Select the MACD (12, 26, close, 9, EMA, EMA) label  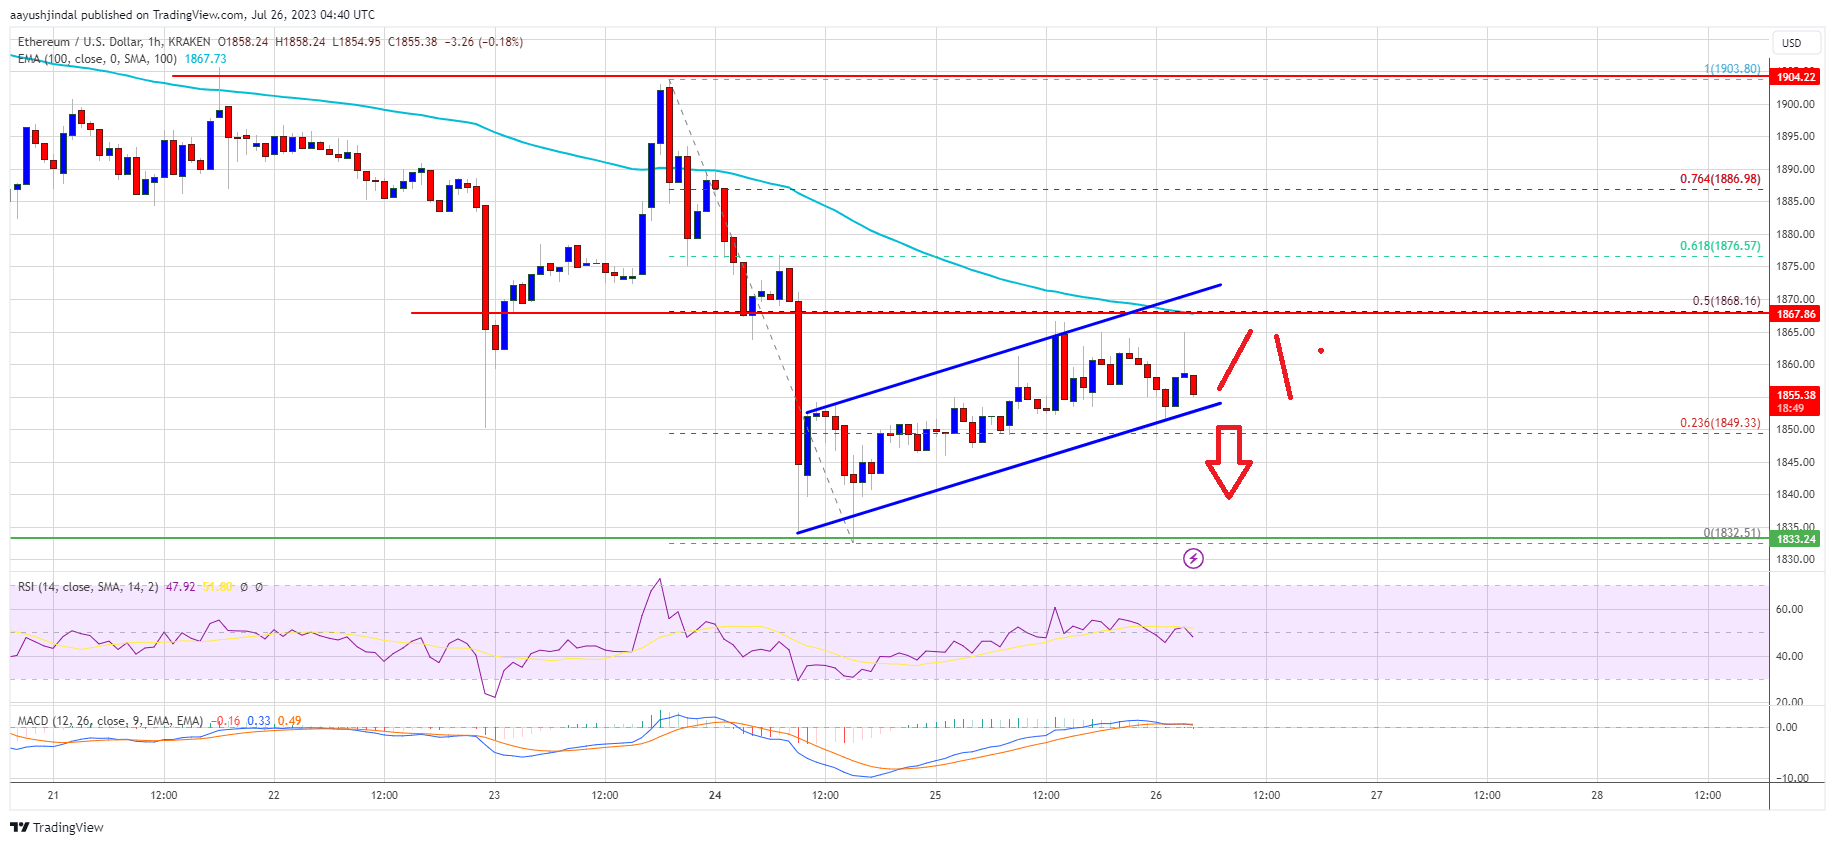[110, 721]
